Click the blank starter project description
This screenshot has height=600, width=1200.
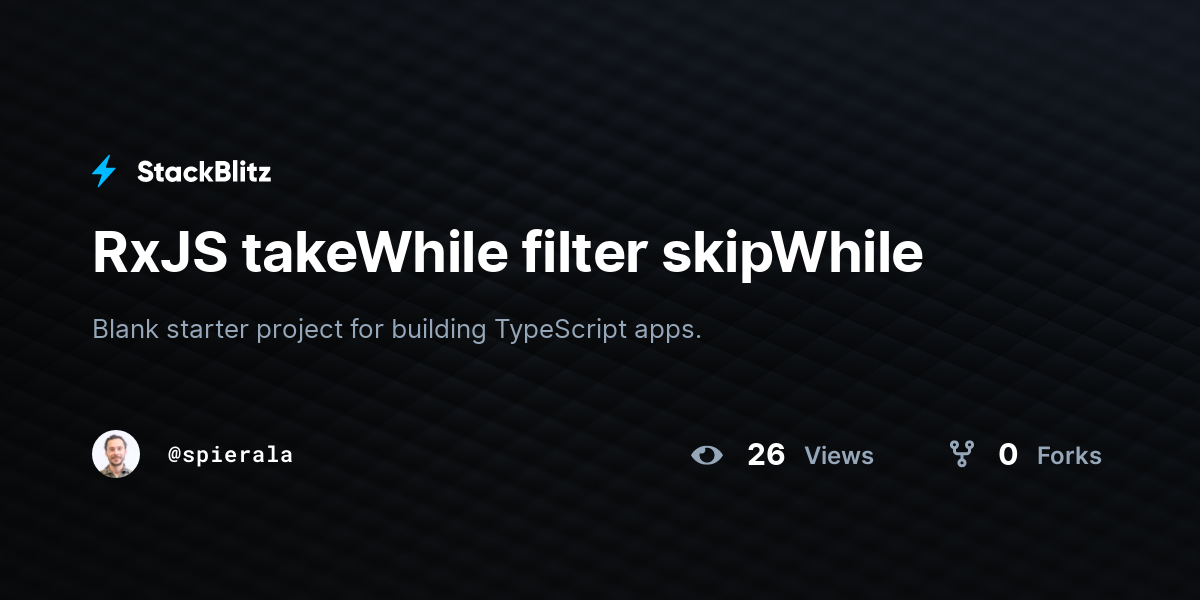tap(397, 330)
